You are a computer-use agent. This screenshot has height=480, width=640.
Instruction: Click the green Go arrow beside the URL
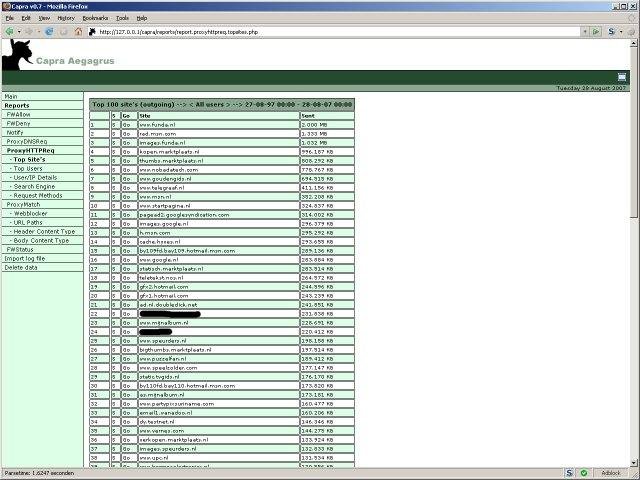click(596, 31)
